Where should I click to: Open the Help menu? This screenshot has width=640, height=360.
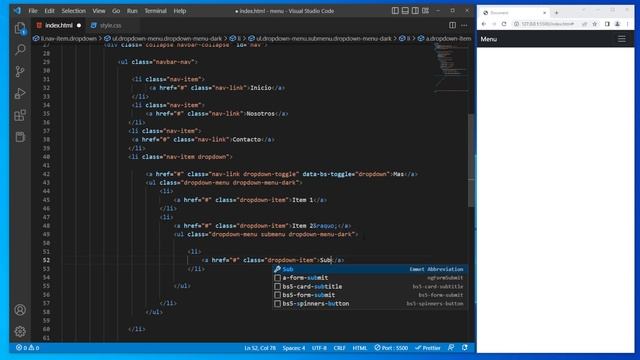click(x=180, y=11)
